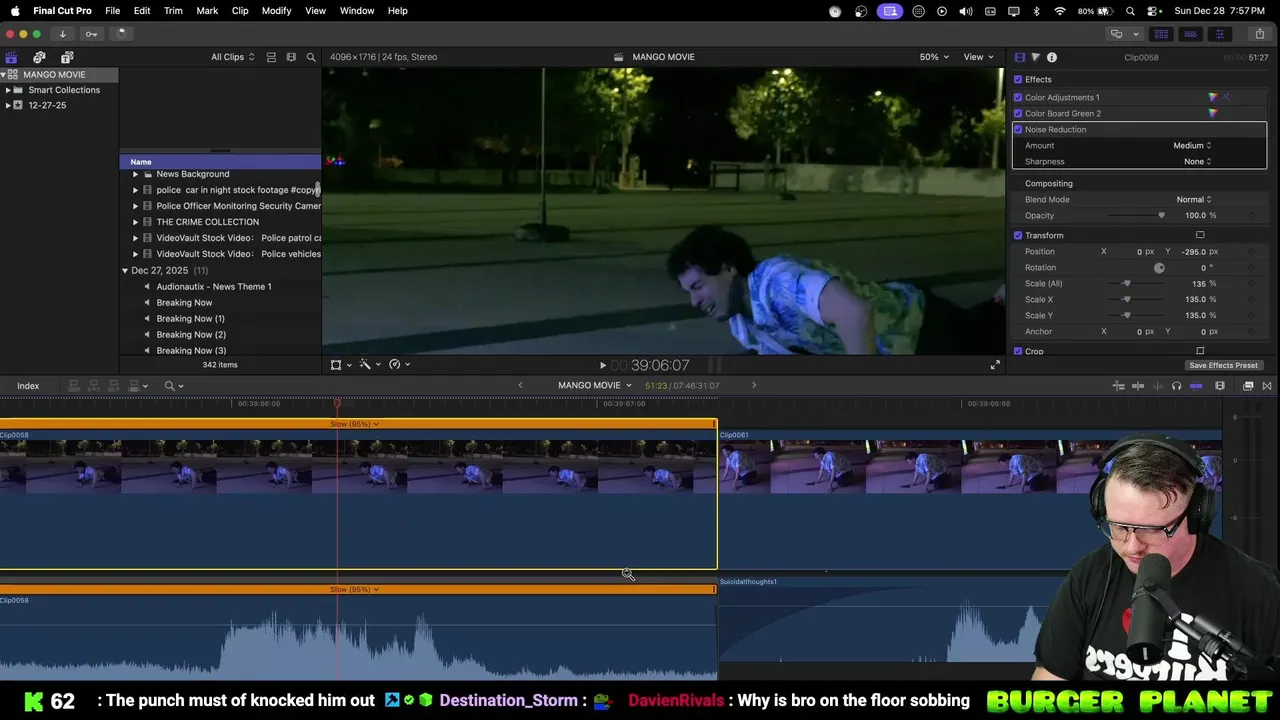Open the Titles and Generators sidebar

click(67, 57)
